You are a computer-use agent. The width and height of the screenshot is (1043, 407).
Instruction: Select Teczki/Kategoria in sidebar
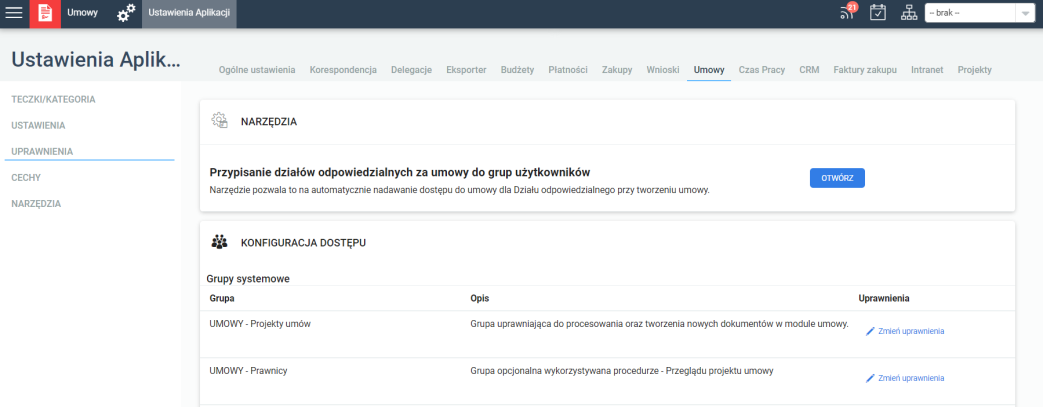coord(53,100)
